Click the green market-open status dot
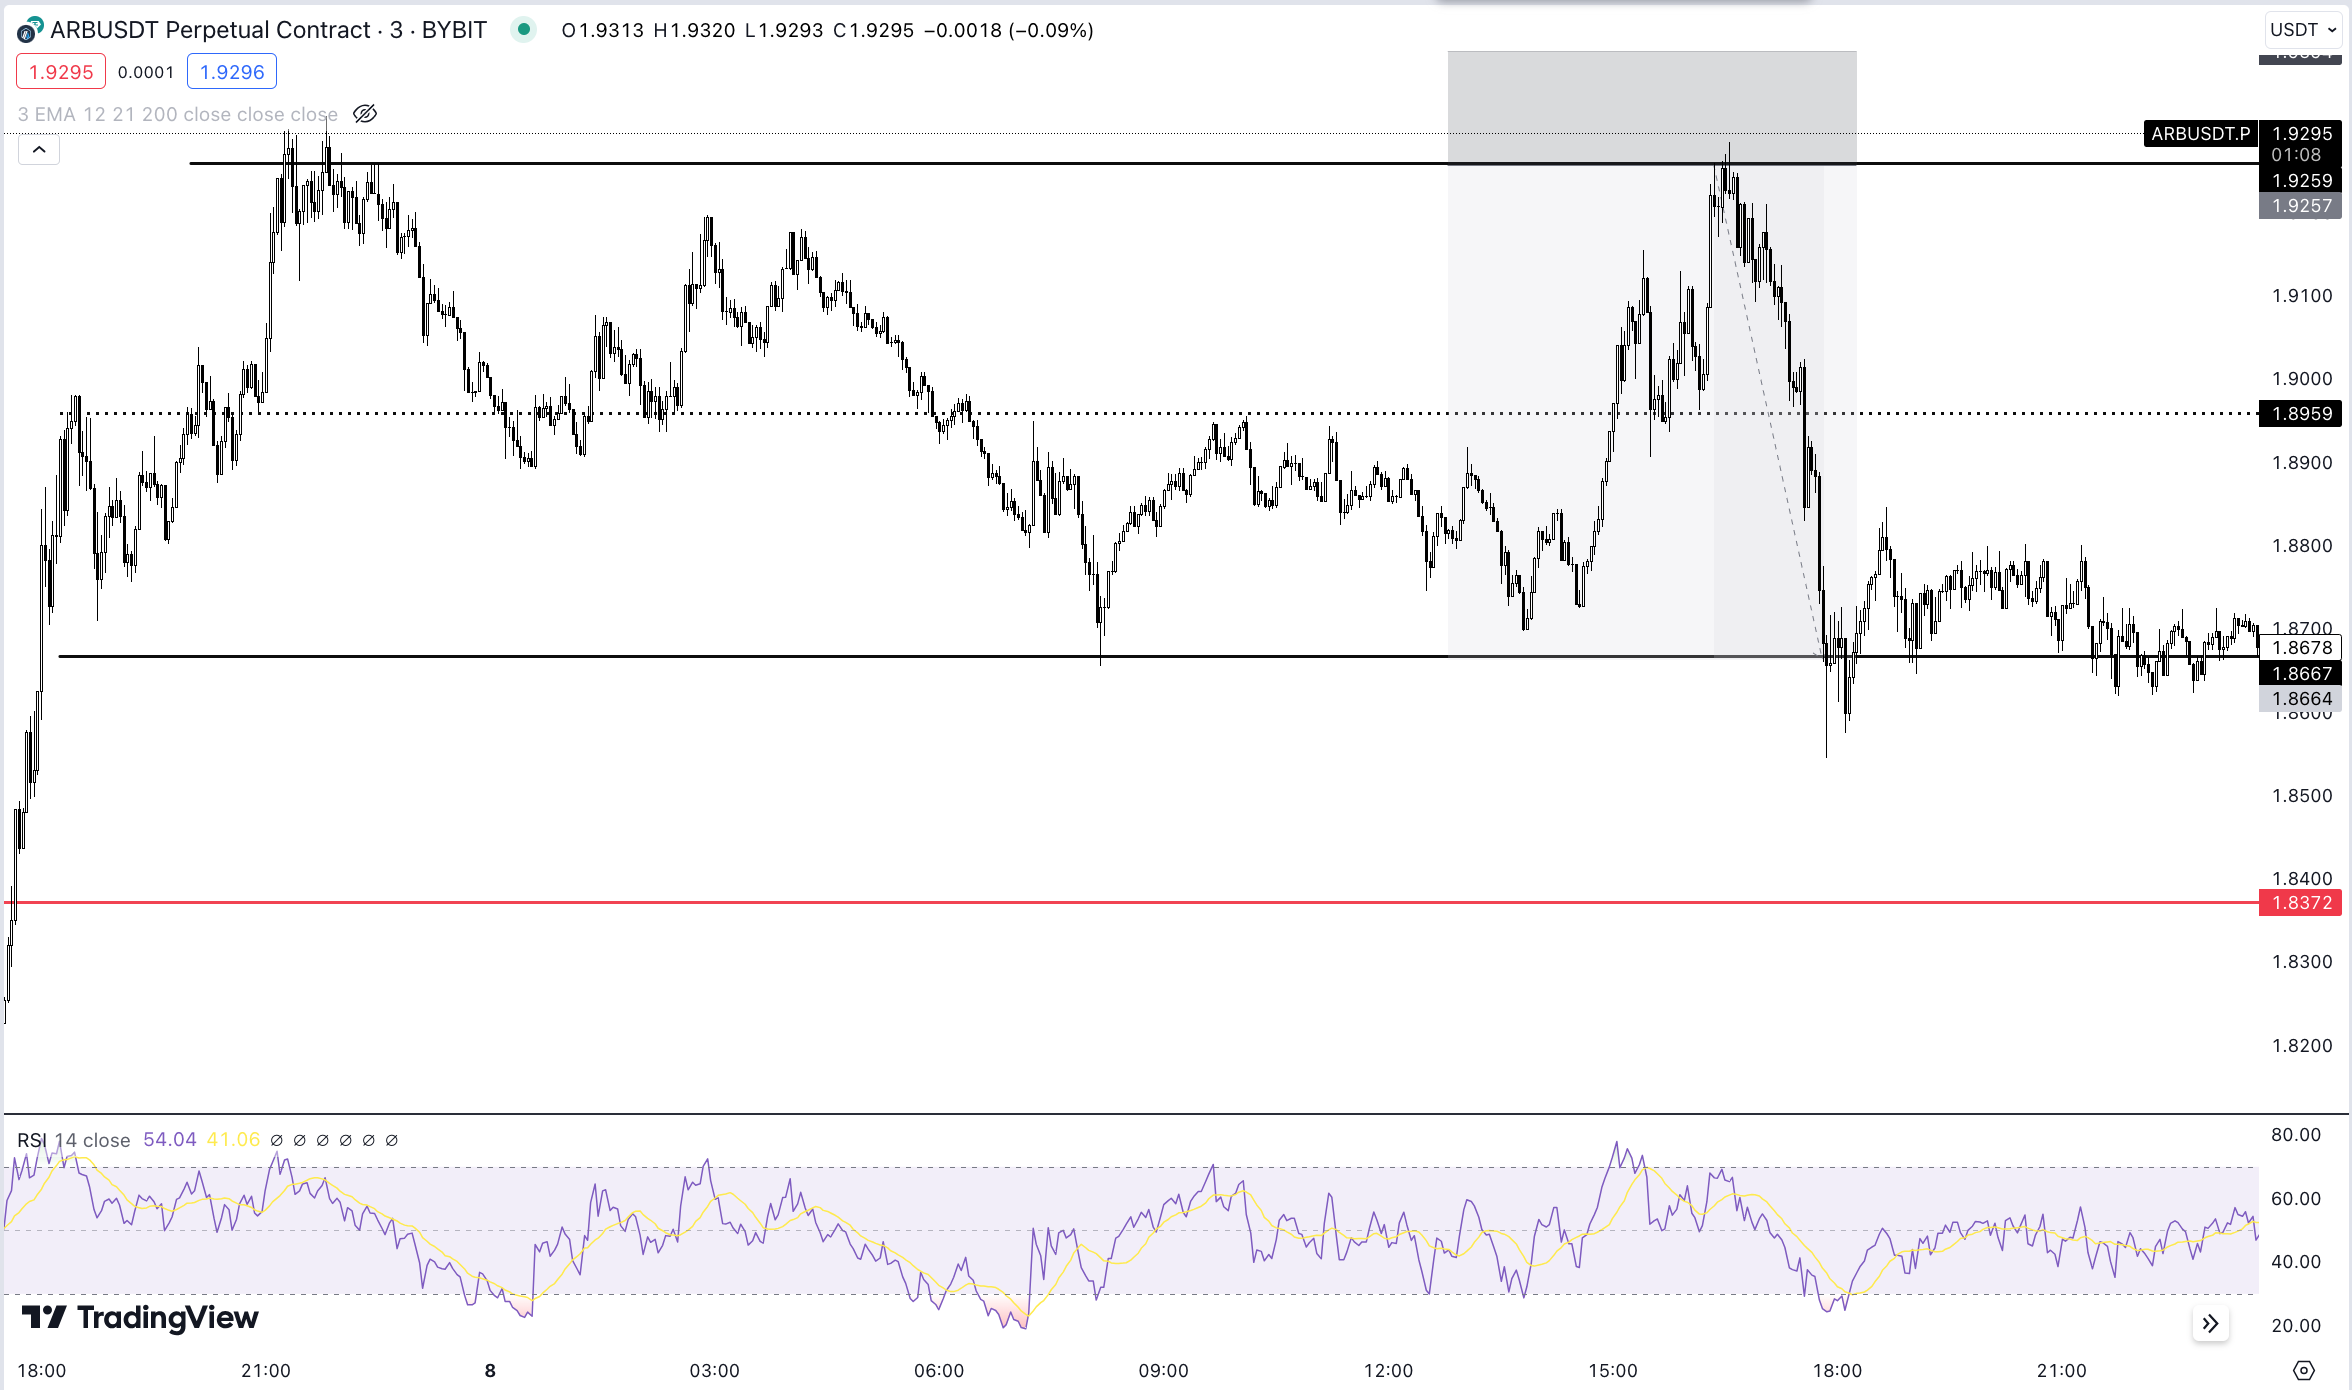2352x1390 pixels. [523, 30]
